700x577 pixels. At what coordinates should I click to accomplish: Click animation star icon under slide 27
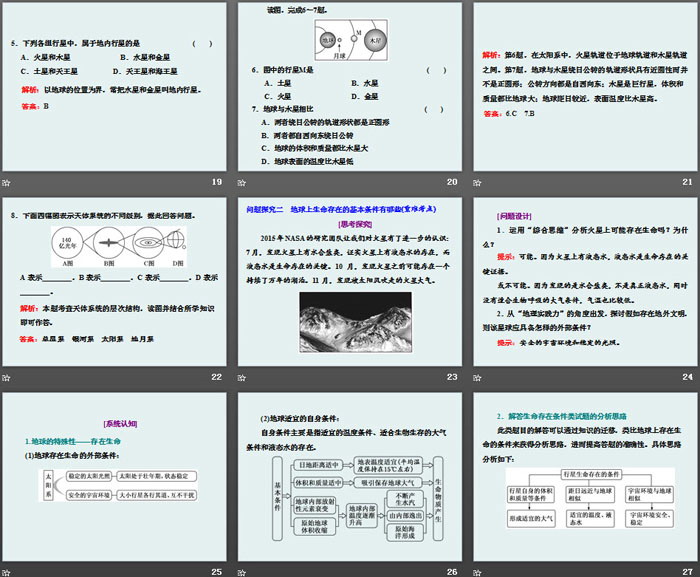pyautogui.click(x=477, y=573)
